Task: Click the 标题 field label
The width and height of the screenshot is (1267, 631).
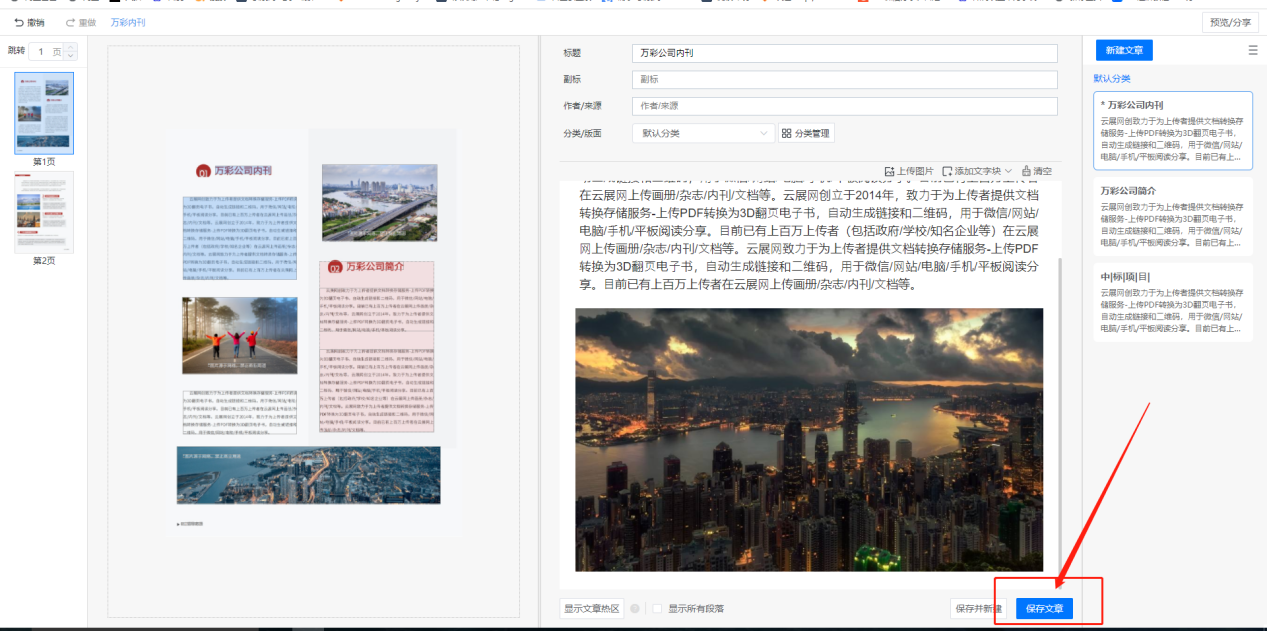Action: [x=572, y=53]
